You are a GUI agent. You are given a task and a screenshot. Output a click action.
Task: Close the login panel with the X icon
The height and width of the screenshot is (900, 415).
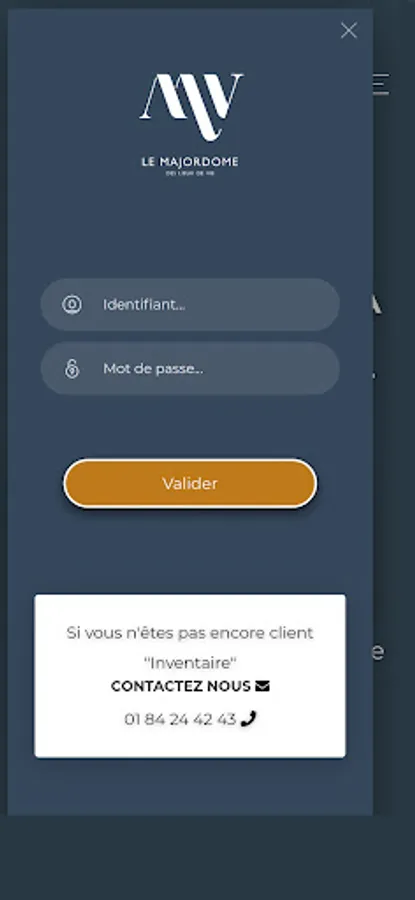coord(348,30)
